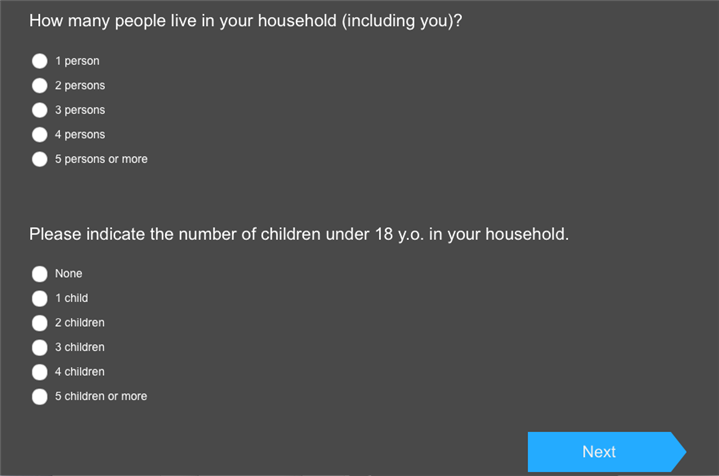Choose the '5 persons or more' option
This screenshot has height=476, width=719.
pos(40,159)
